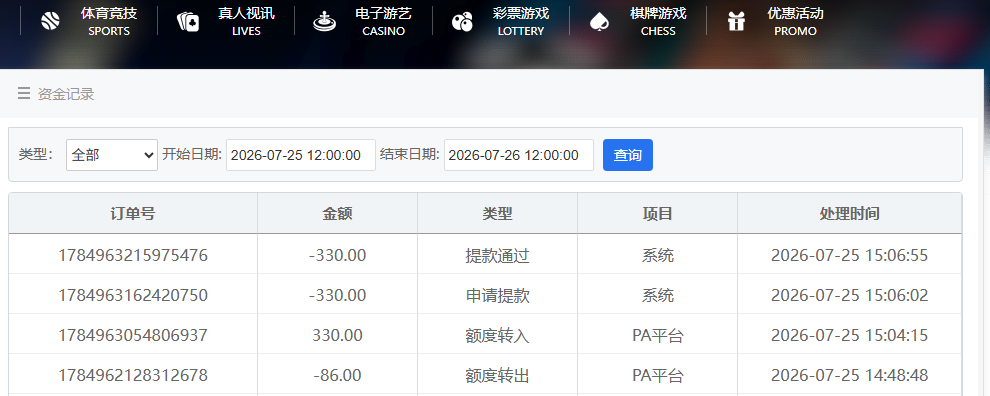Click the -86.00 amount cell

337,375
